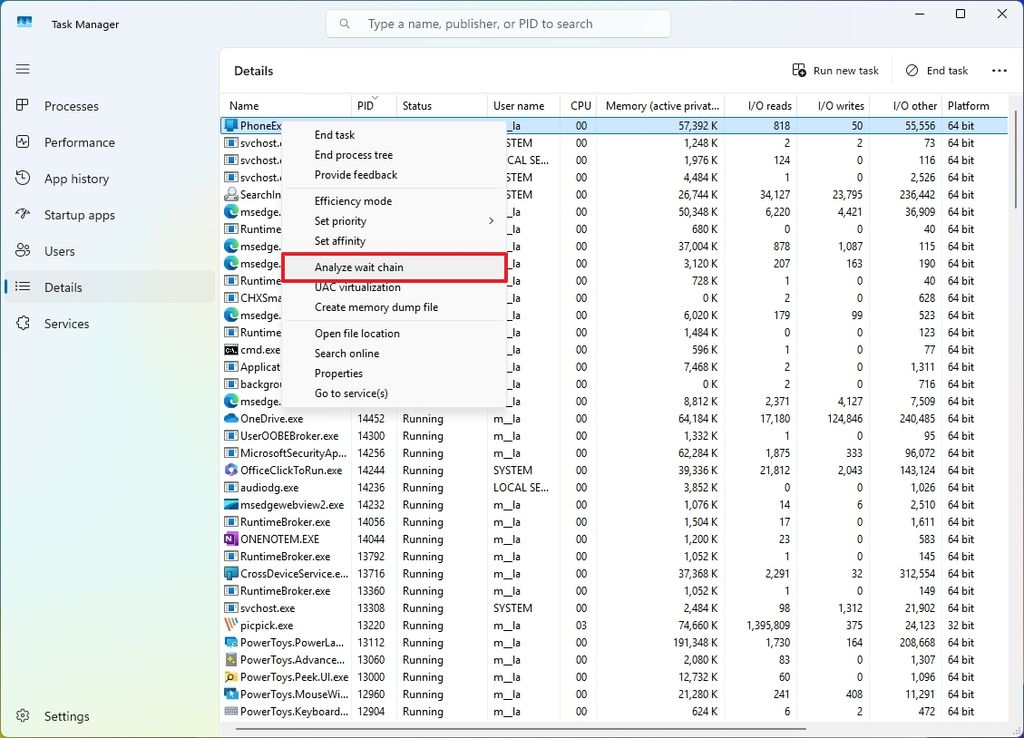1024x738 pixels.
Task: Choose Create memory dump file
Action: pyautogui.click(x=394, y=307)
